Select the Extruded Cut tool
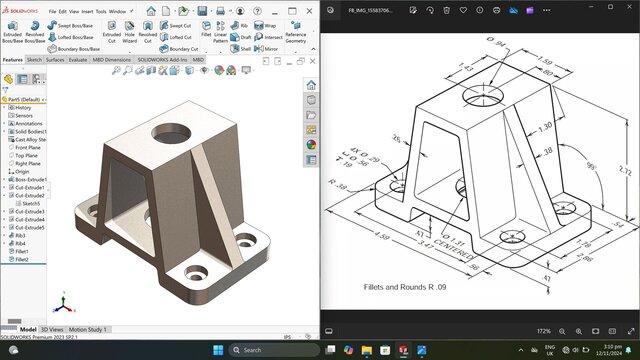Viewport: 640px width, 360px height. (111, 31)
